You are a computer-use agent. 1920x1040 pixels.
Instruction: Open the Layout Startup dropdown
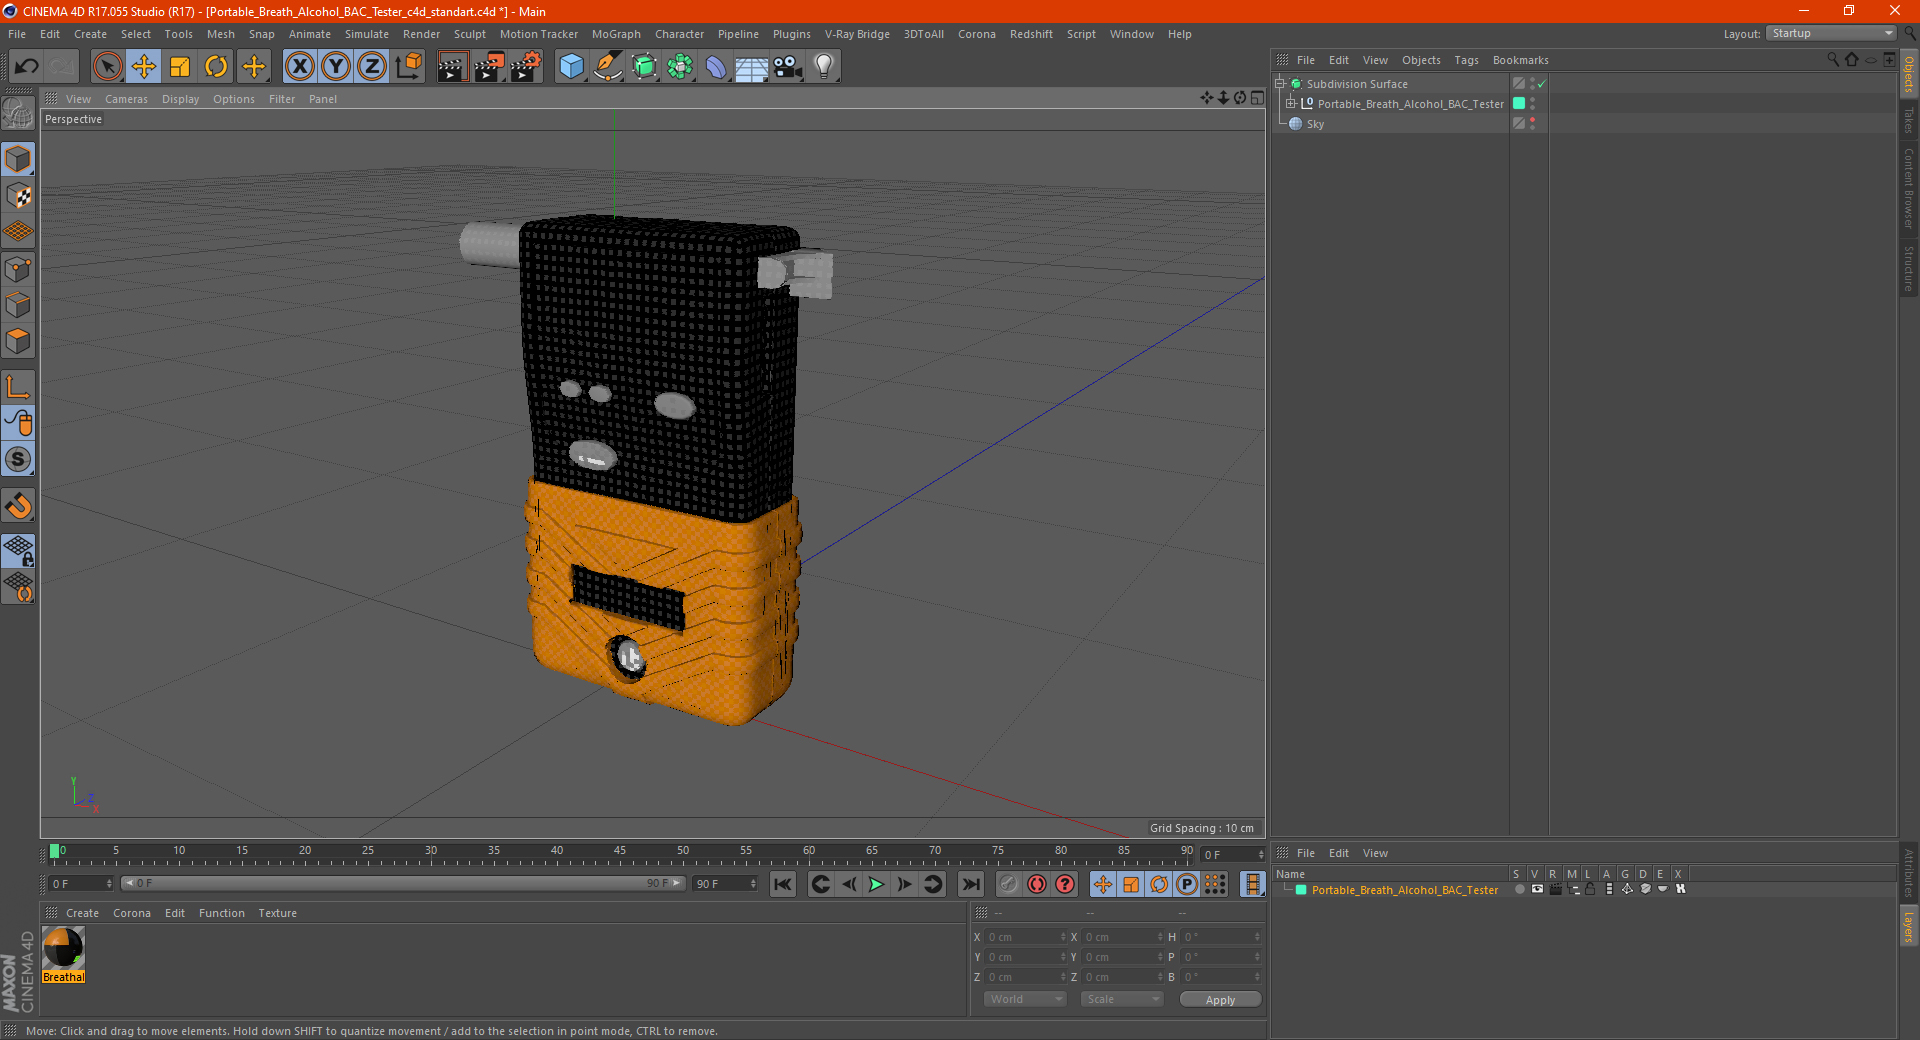click(x=1831, y=33)
